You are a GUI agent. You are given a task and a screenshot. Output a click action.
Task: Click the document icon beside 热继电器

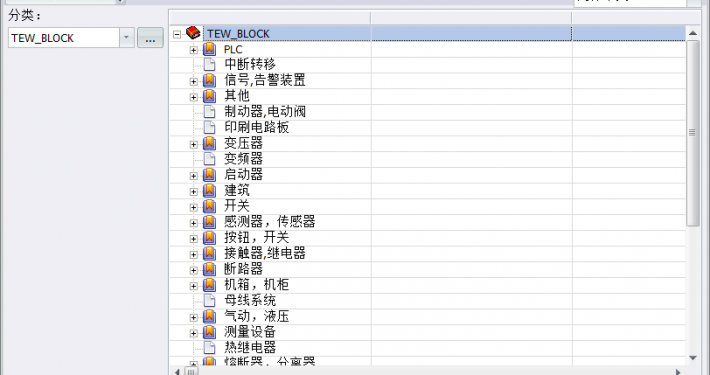(x=209, y=347)
